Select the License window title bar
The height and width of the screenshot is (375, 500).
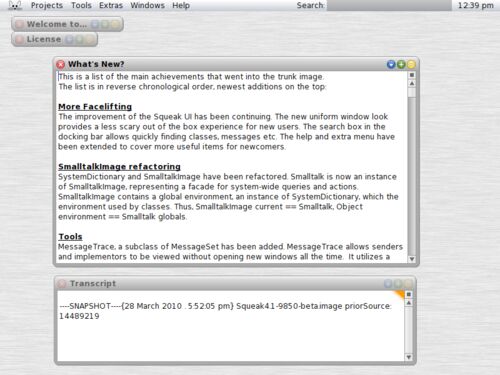point(54,39)
